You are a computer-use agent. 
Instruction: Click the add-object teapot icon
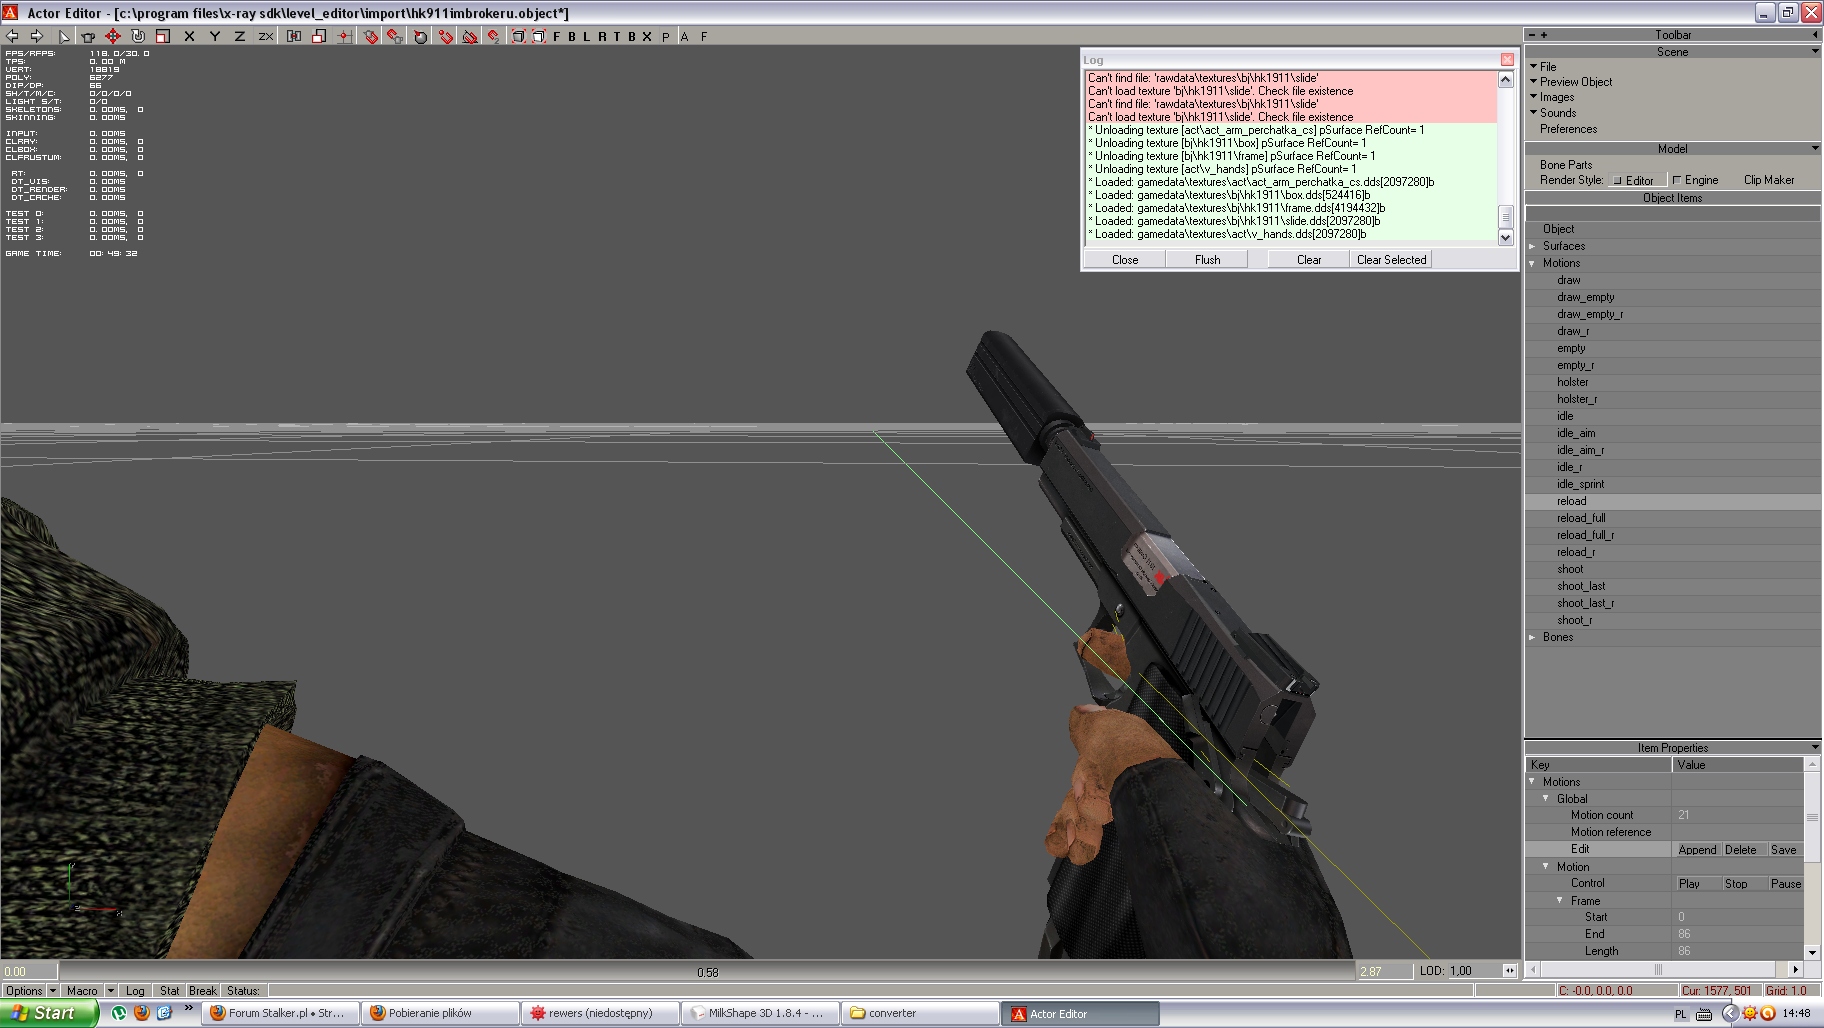88,36
